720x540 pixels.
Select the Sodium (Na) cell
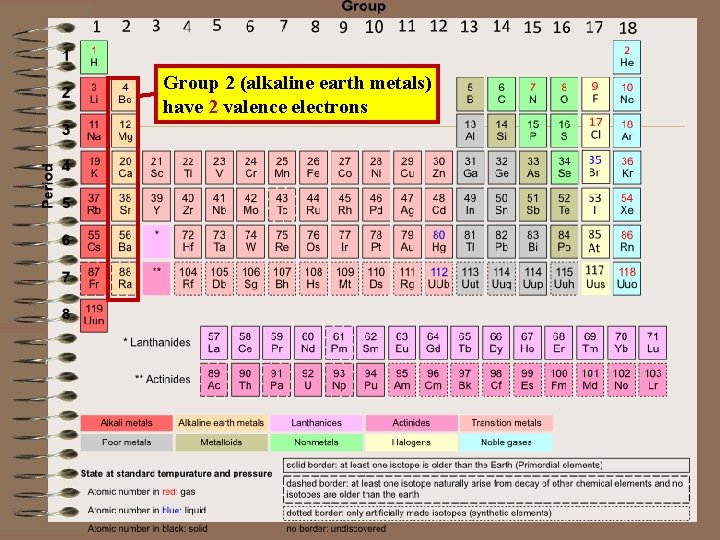point(94,130)
